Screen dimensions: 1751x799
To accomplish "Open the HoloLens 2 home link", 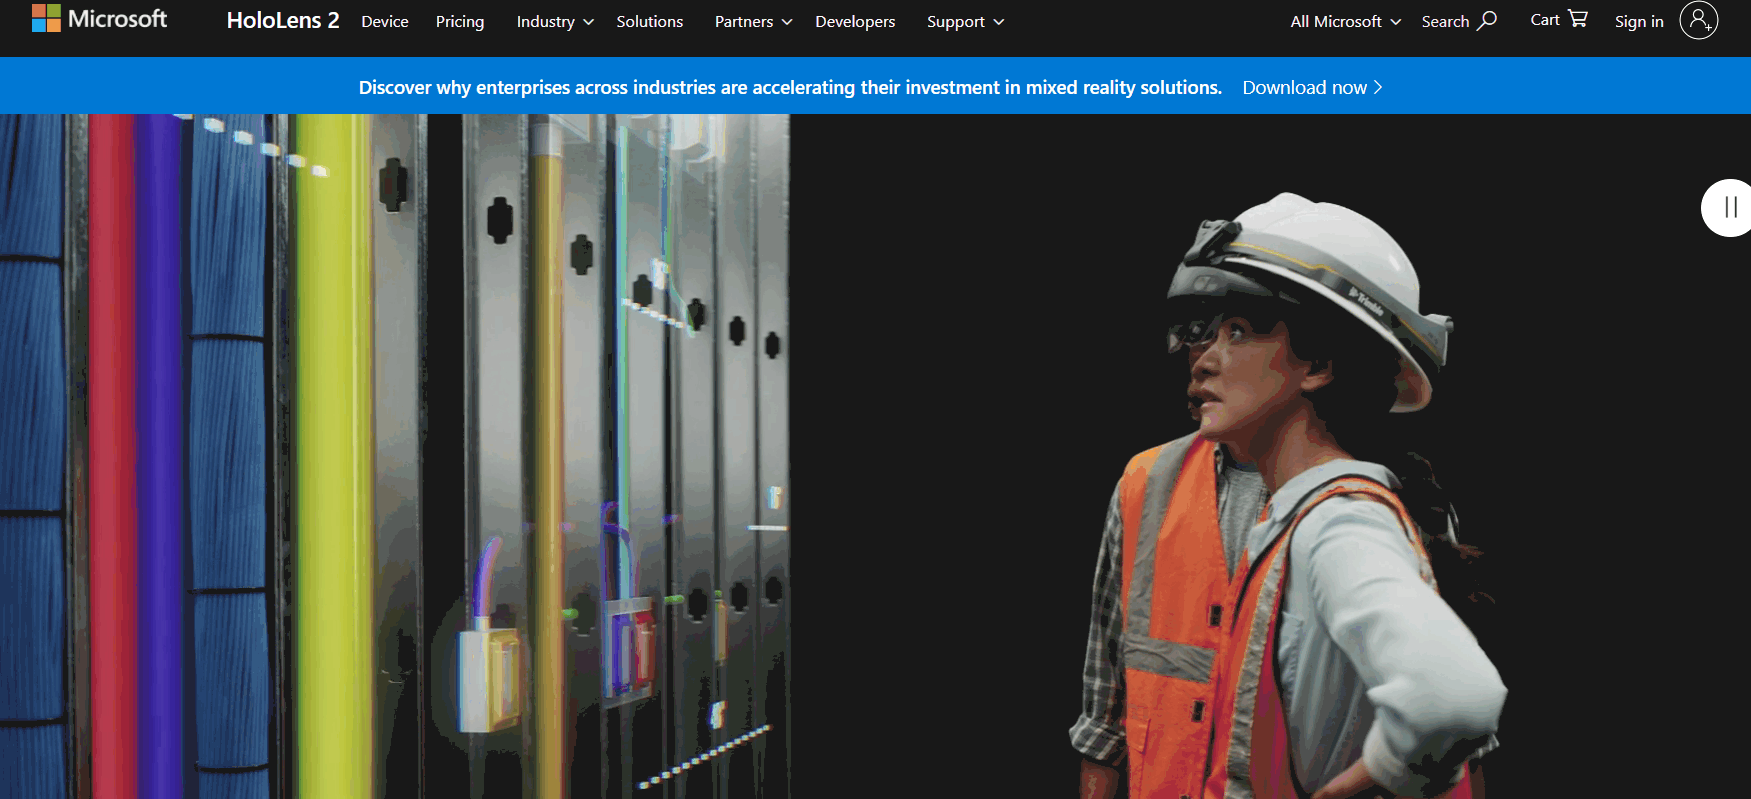I will (283, 21).
